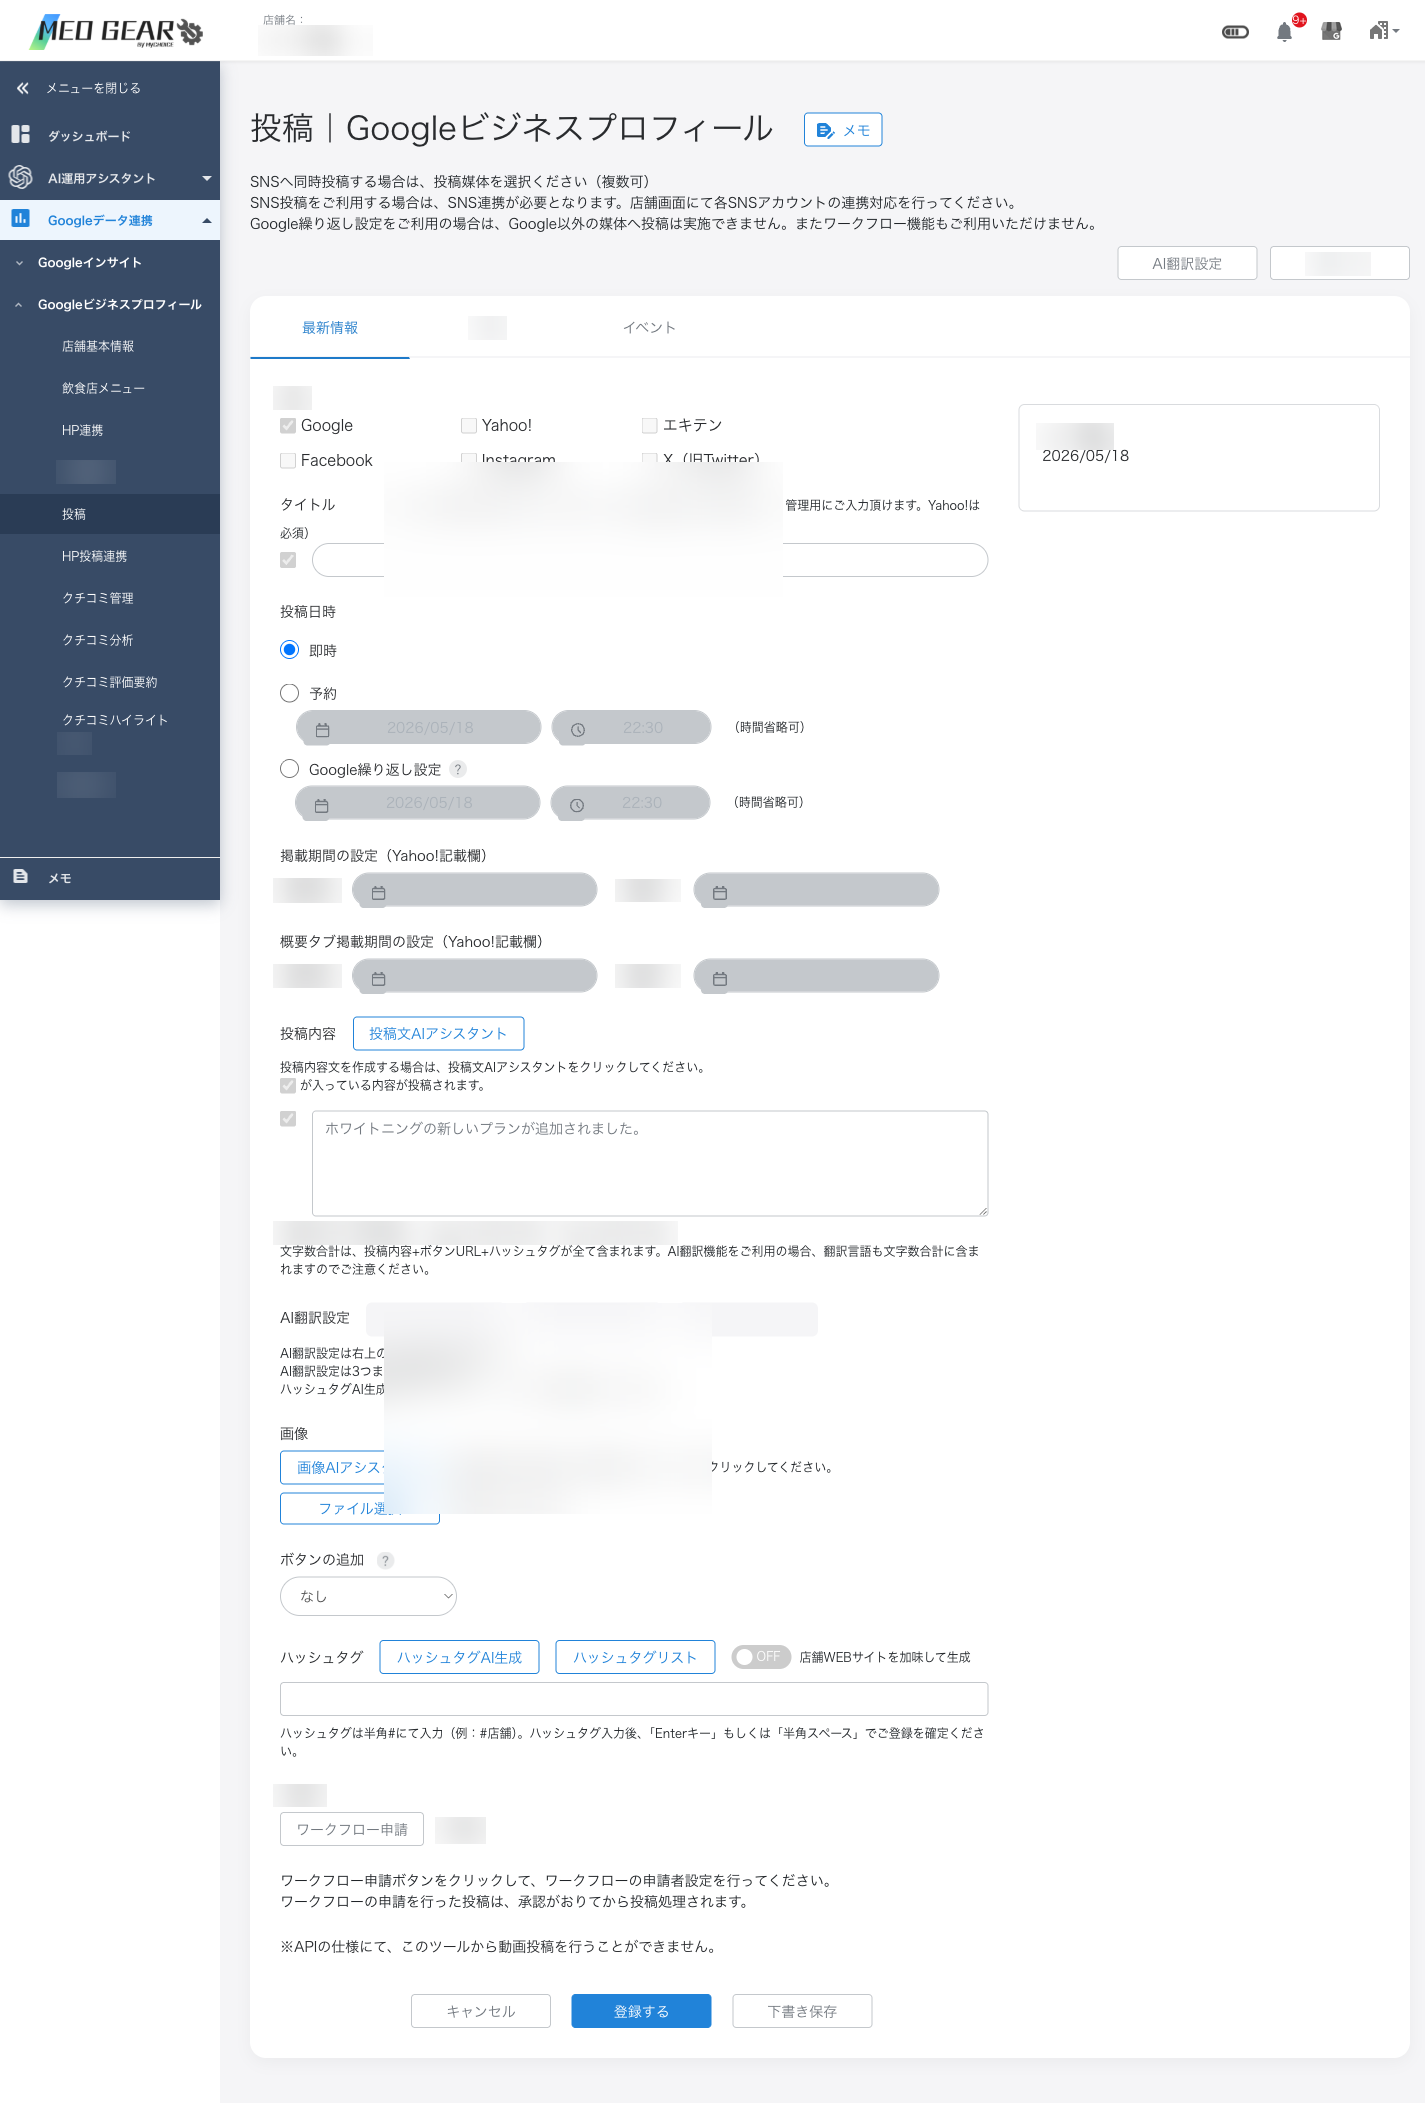Image resolution: width=1425 pixels, height=2103 pixels.
Task: Click calendar icon in 概要タブ掲載期間 end date
Action: click(x=720, y=978)
